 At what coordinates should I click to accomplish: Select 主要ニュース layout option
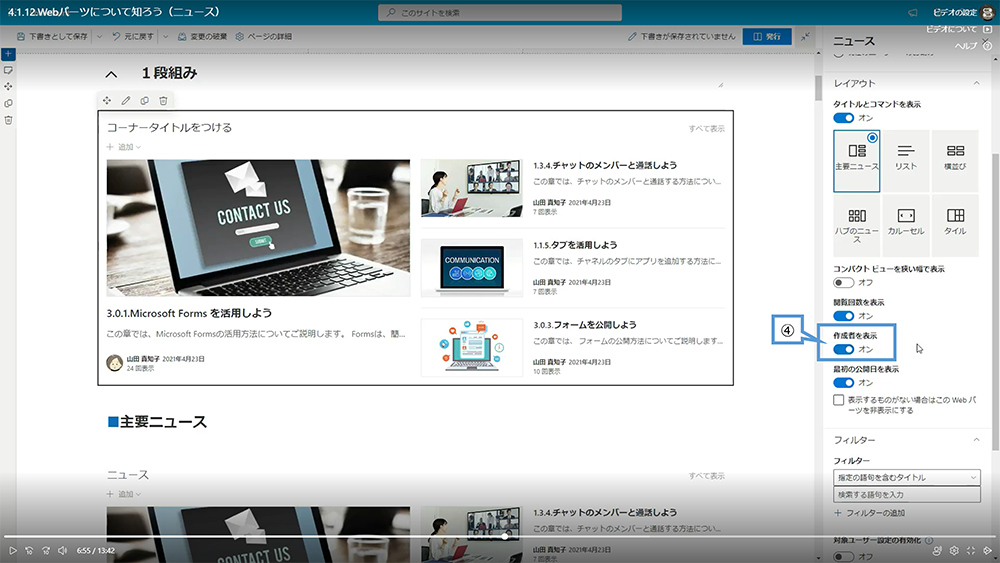[x=857, y=161]
